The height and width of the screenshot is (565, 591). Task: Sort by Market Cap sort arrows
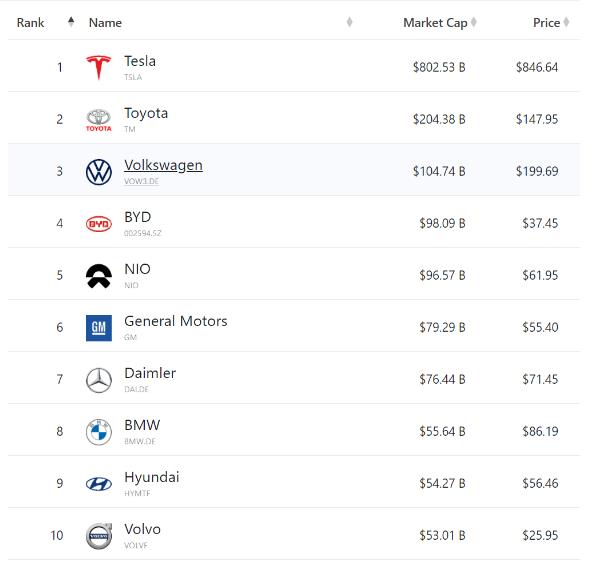click(x=474, y=22)
